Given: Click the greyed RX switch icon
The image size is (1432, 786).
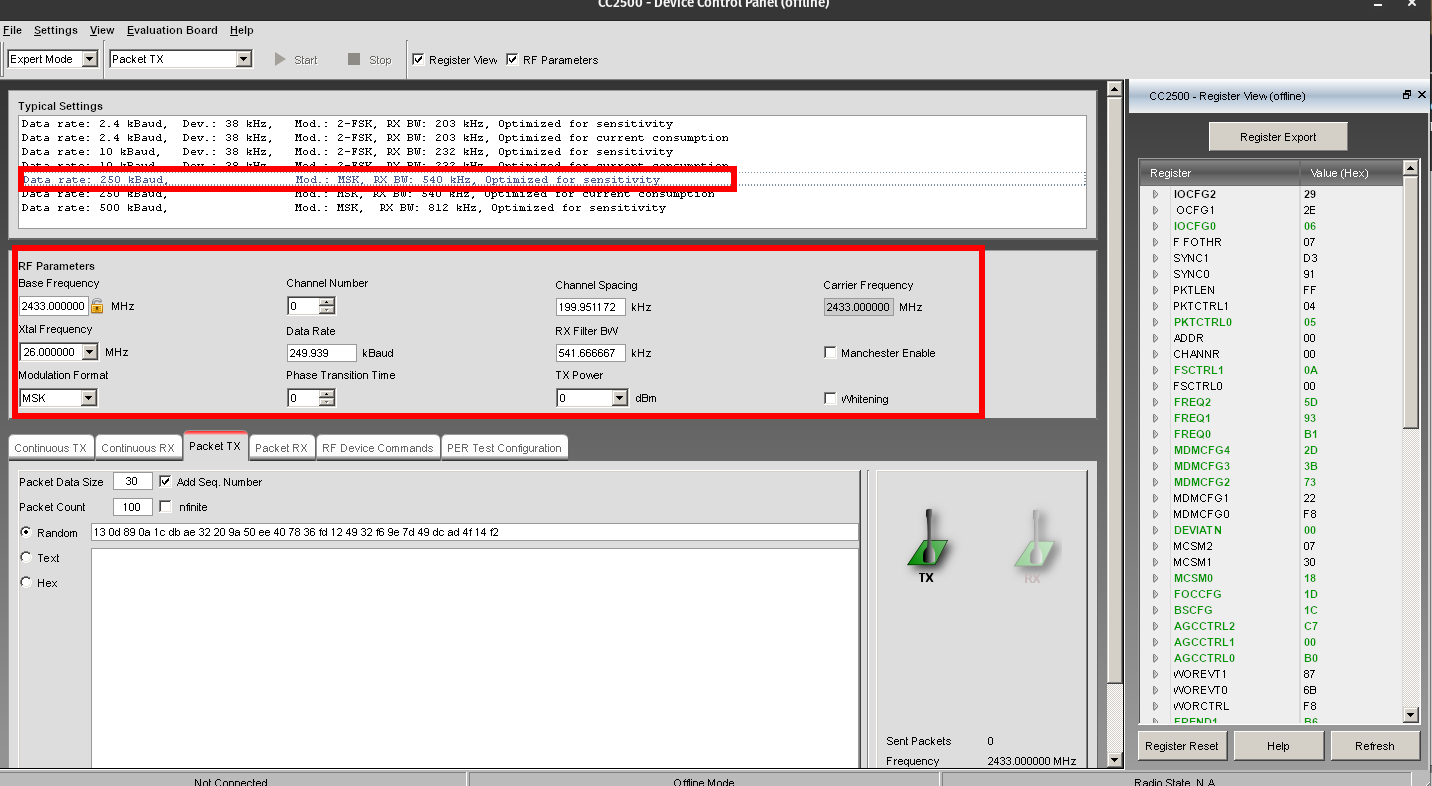Looking at the screenshot, I should tap(1033, 543).
